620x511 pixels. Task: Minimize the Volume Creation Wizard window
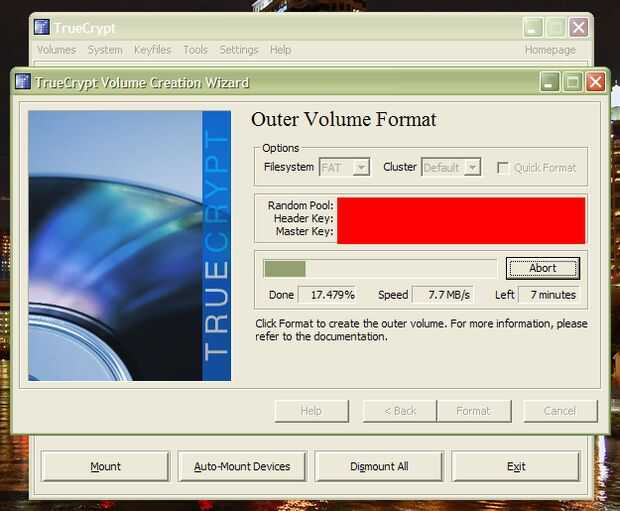point(550,82)
